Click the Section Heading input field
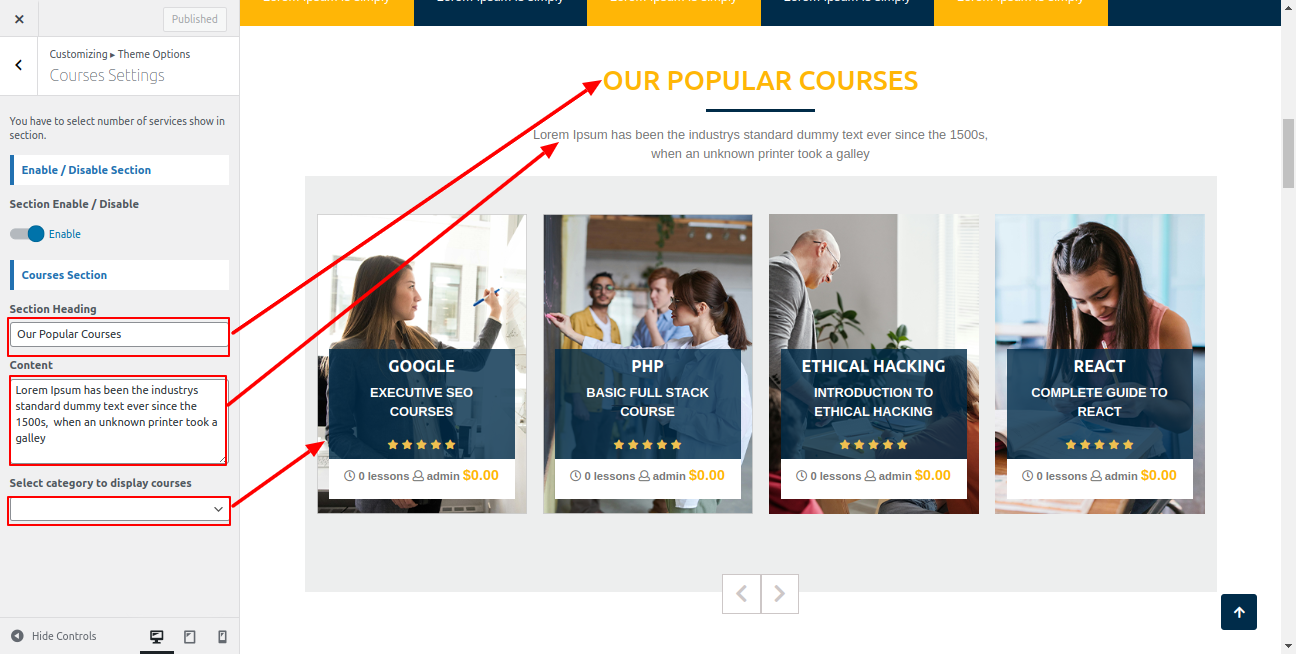 point(119,334)
